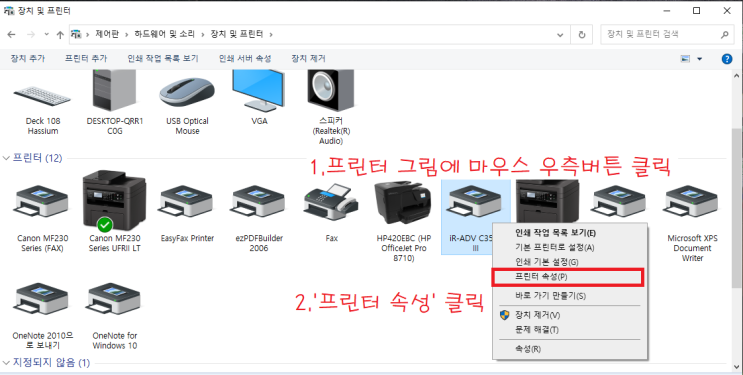Click 장치 추가 toolbar button
Viewport: 743px width, 375px height.
coord(27,59)
